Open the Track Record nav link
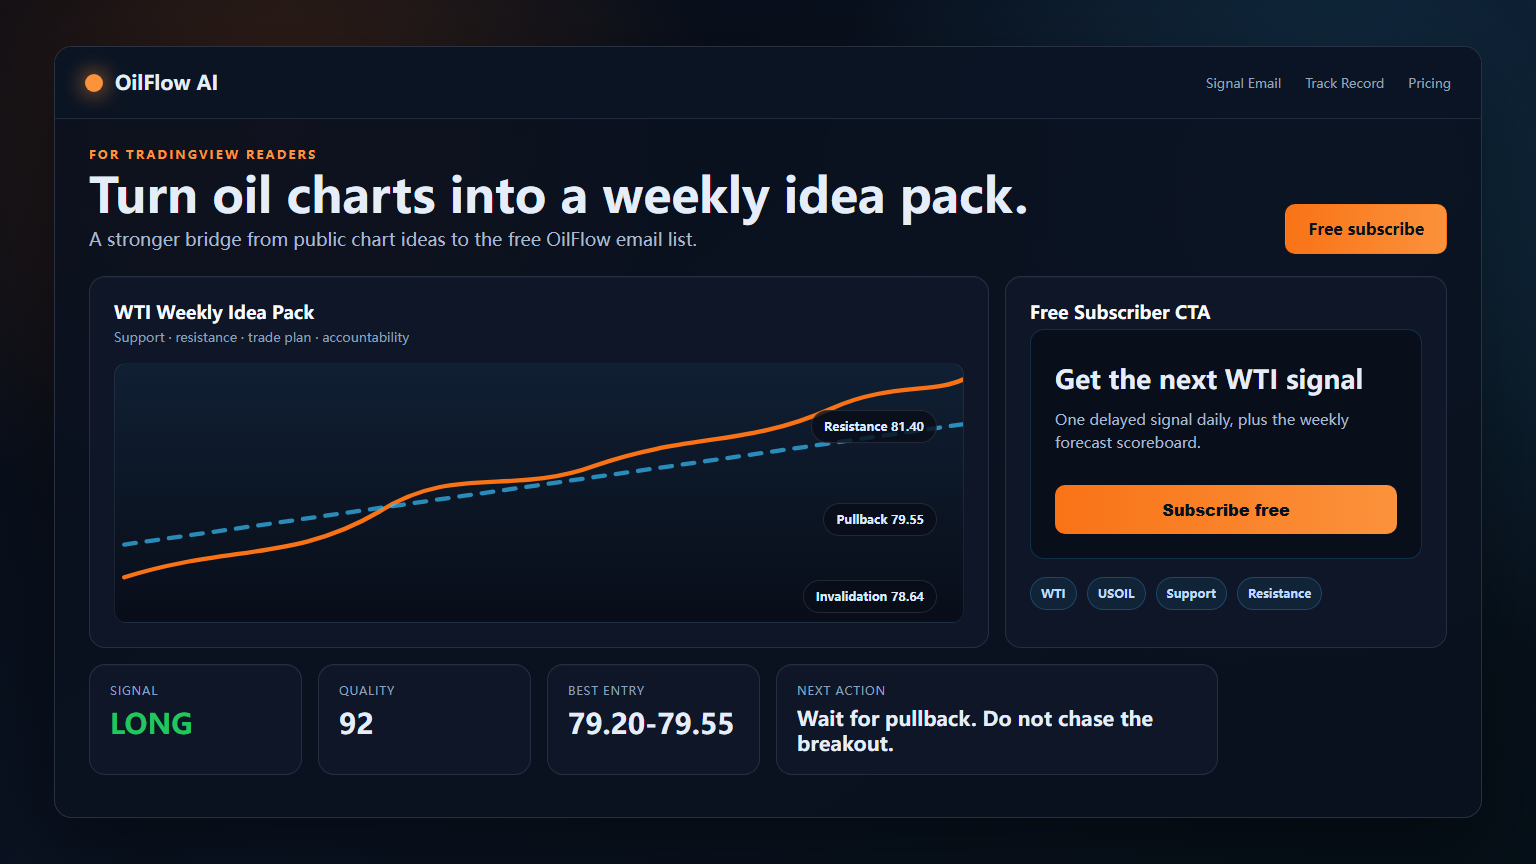This screenshot has width=1536, height=864. [x=1344, y=83]
